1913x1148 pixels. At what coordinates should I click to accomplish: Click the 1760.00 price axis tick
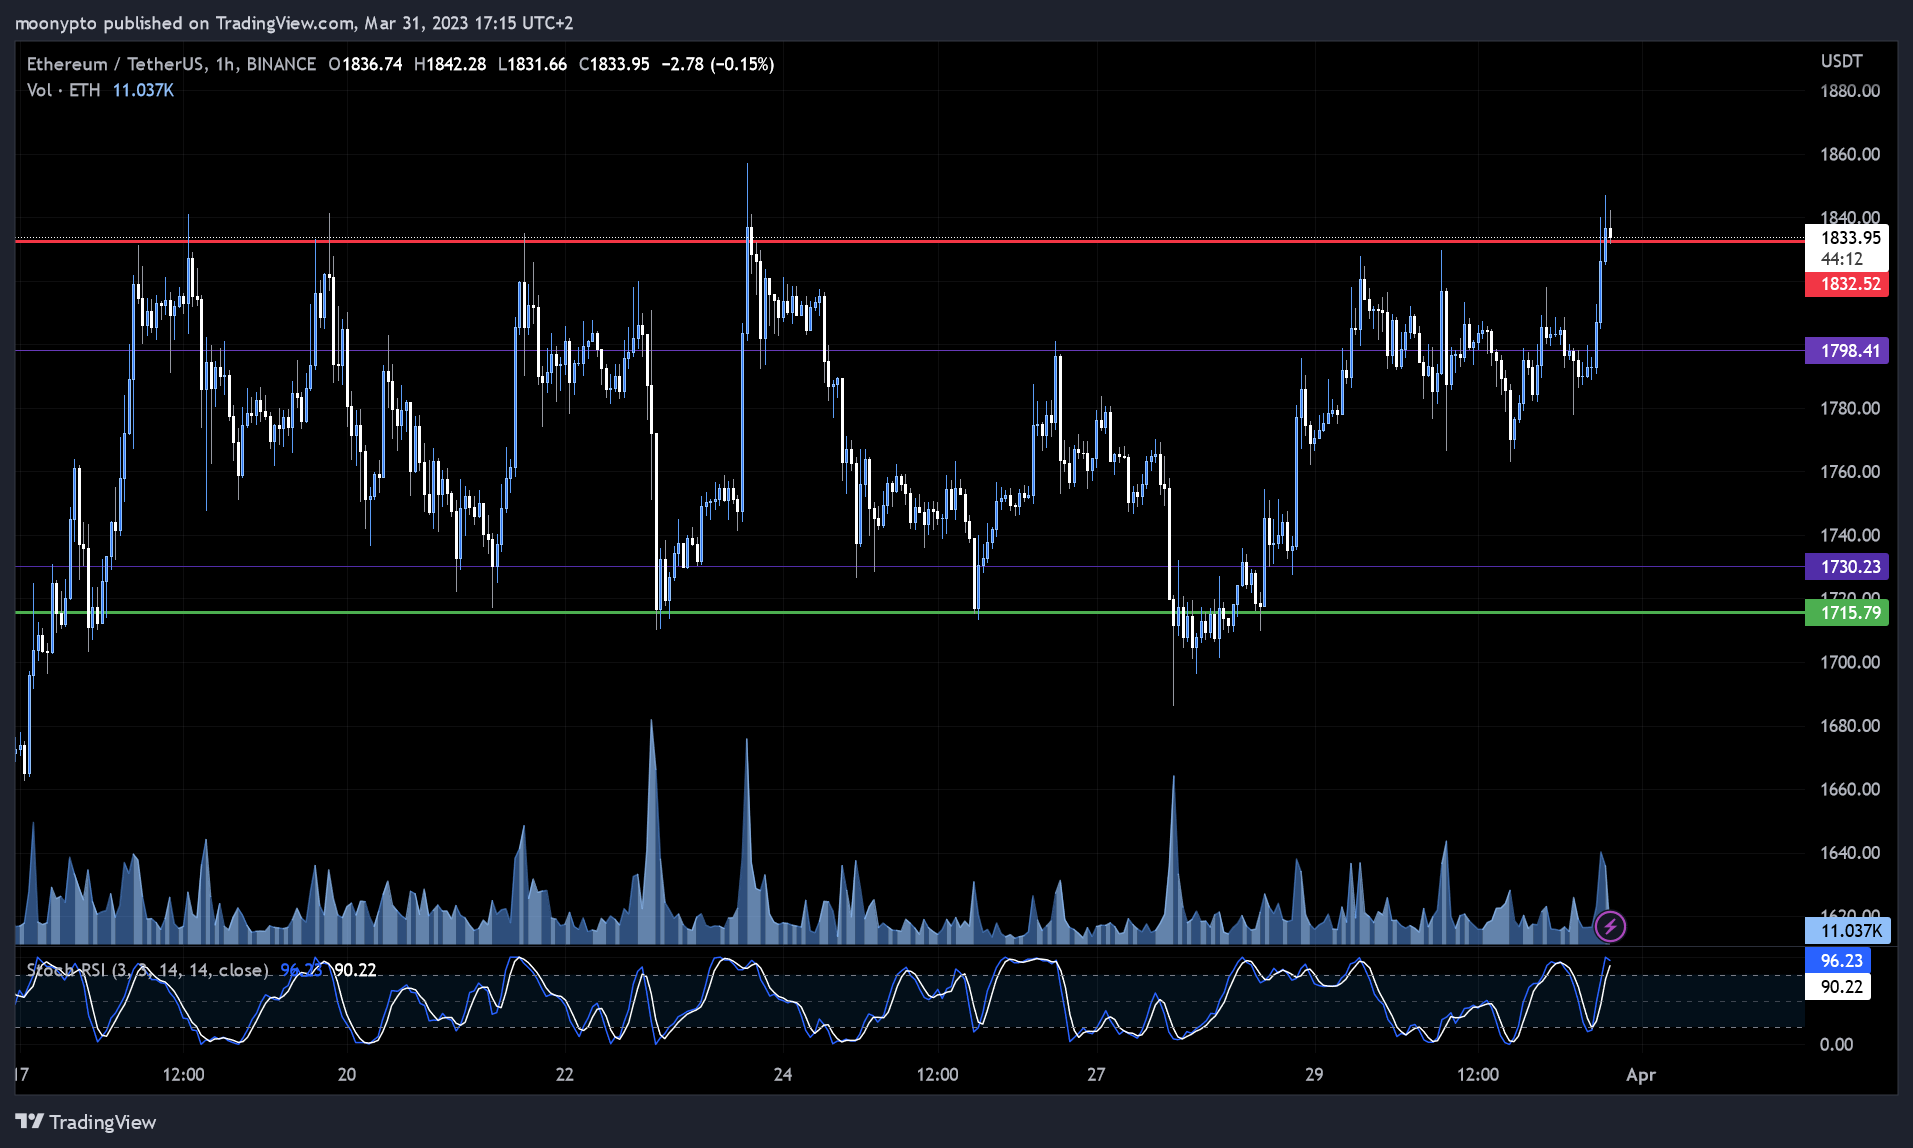1850,472
